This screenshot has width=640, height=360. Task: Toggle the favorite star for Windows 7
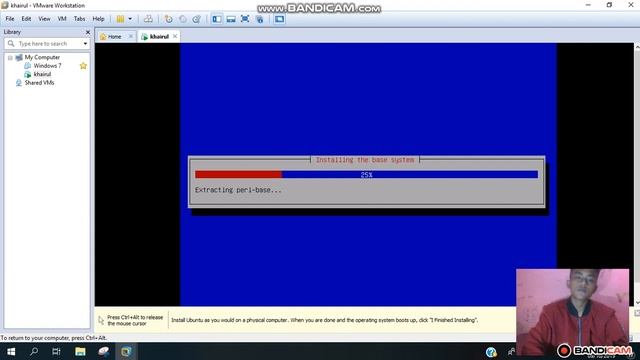coord(83,66)
